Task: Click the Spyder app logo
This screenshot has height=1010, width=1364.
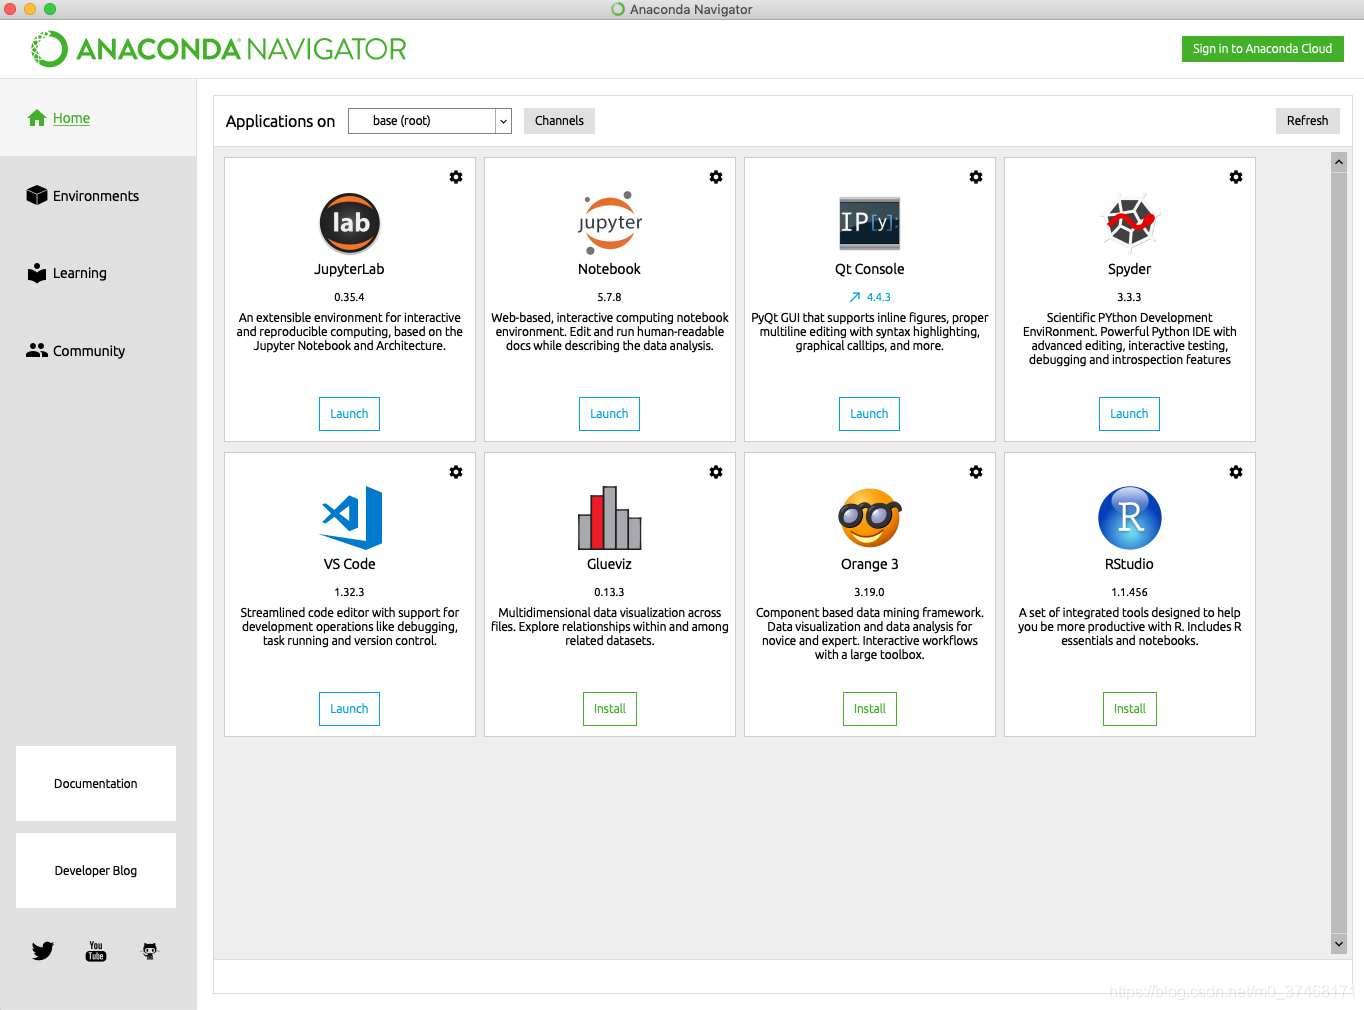Action: 1130,221
